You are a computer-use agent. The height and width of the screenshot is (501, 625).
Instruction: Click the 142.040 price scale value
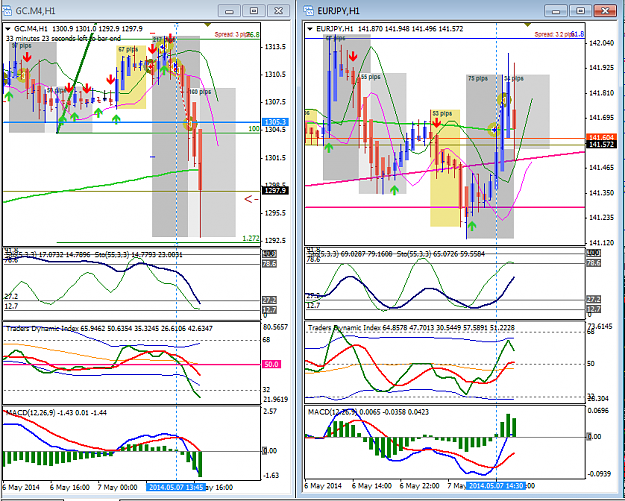[x=601, y=43]
